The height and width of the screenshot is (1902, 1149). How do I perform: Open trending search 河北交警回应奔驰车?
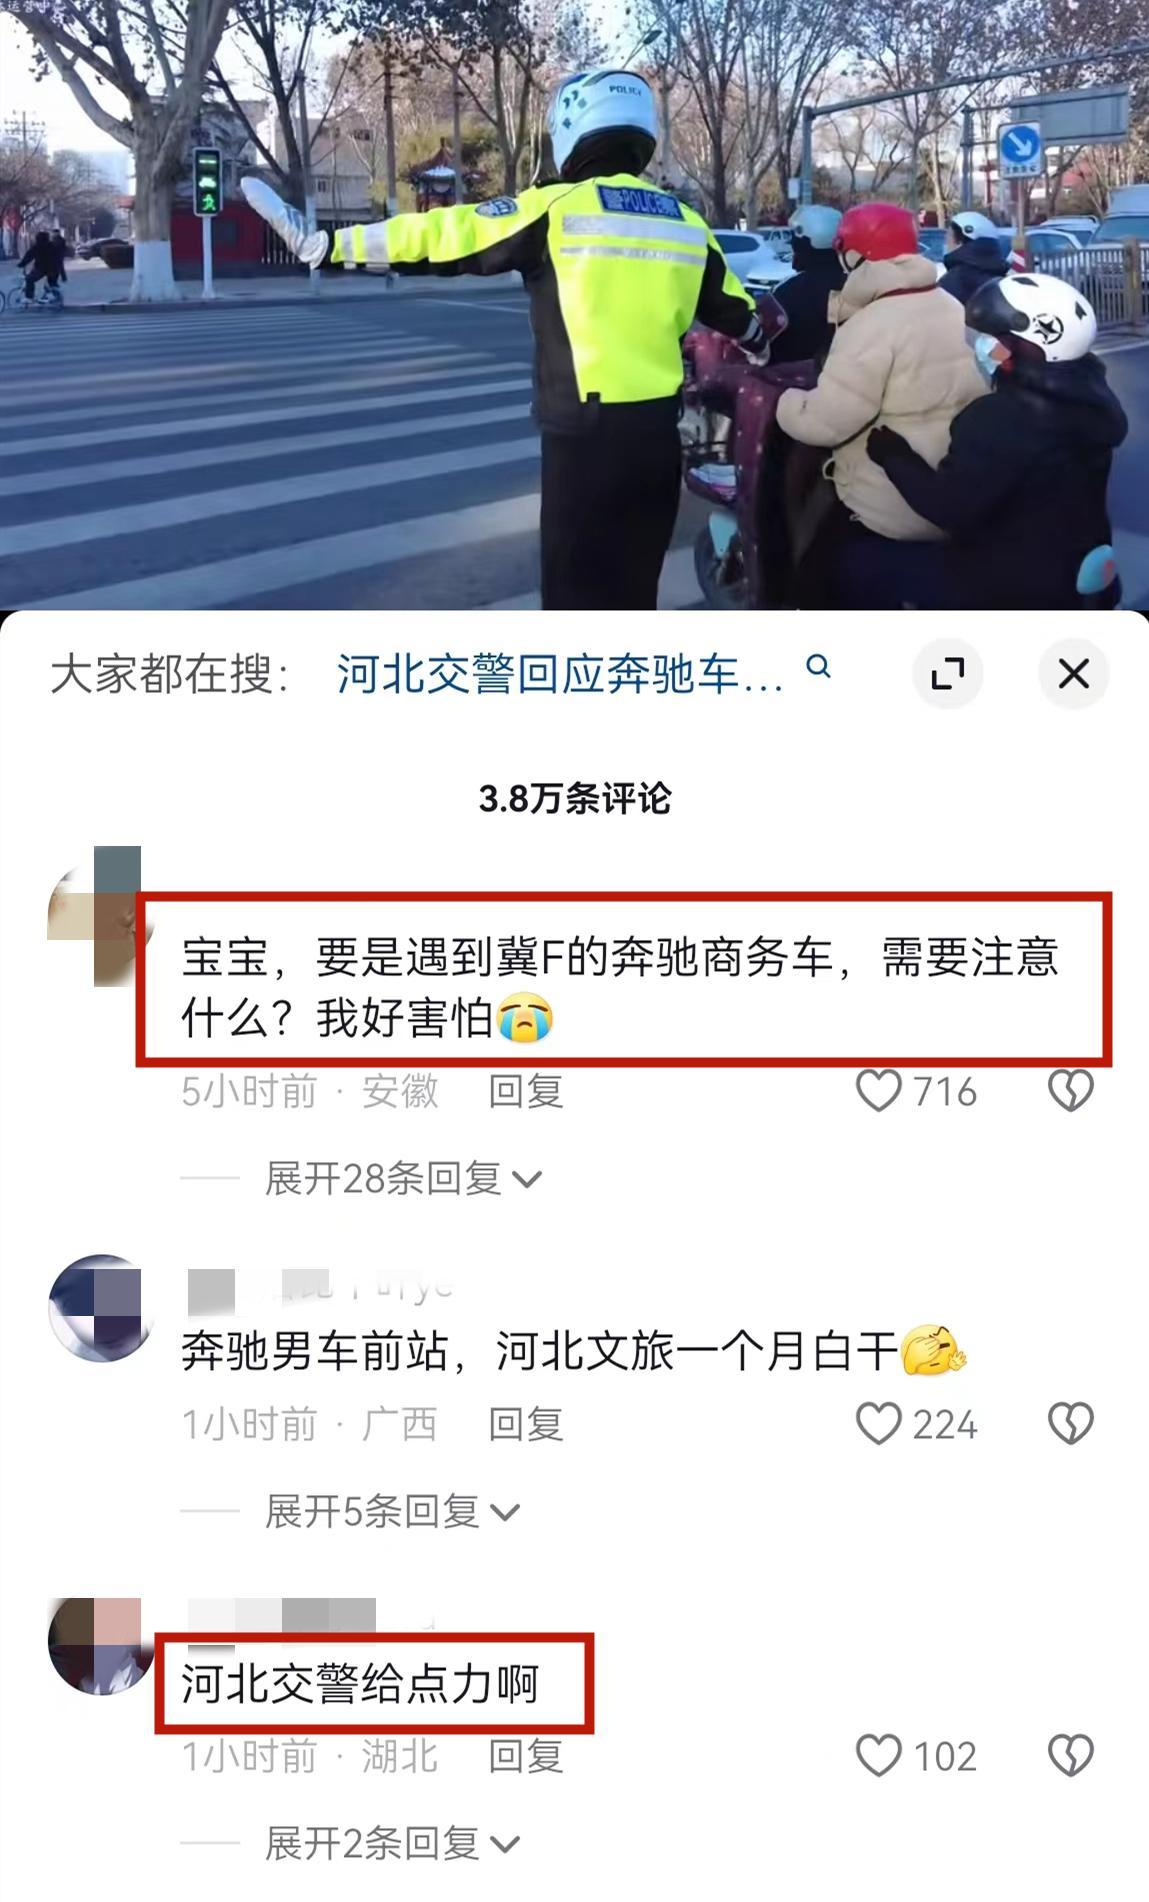[x=560, y=675]
